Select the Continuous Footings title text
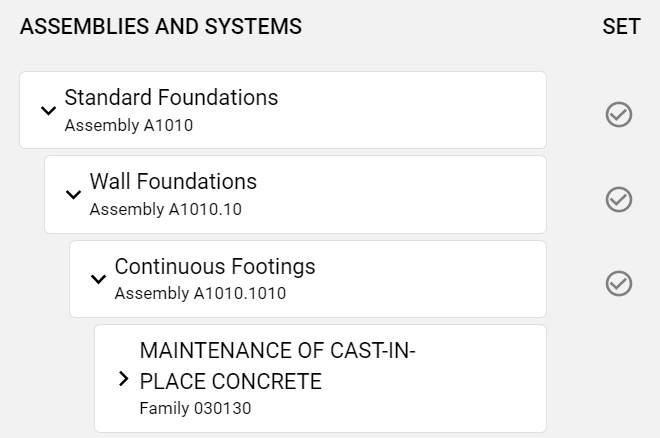 215,267
